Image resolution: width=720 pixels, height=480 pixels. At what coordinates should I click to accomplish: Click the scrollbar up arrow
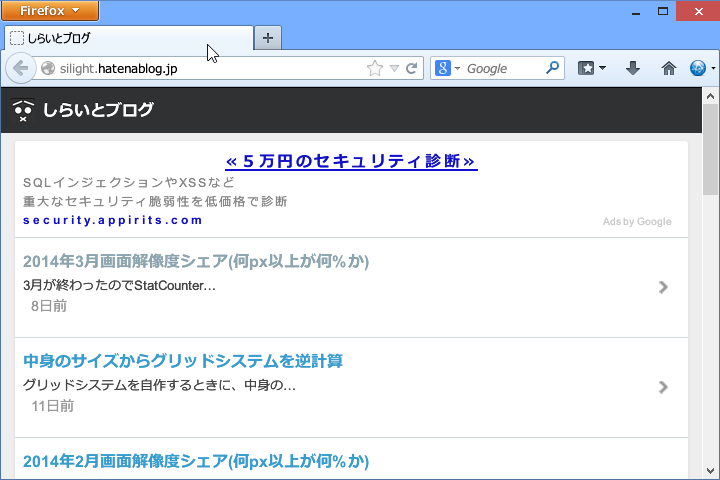710,96
